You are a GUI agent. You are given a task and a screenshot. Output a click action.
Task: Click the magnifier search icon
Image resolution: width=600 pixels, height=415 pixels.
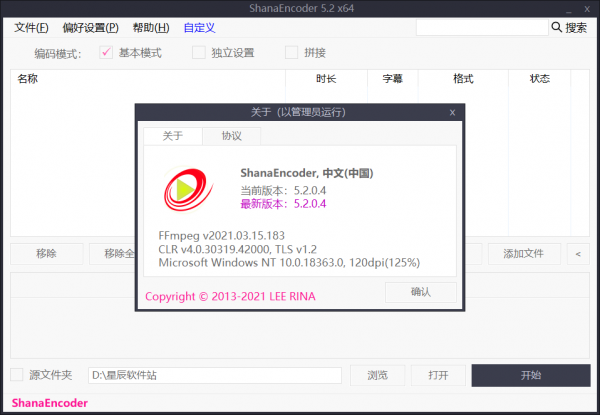[x=555, y=28]
